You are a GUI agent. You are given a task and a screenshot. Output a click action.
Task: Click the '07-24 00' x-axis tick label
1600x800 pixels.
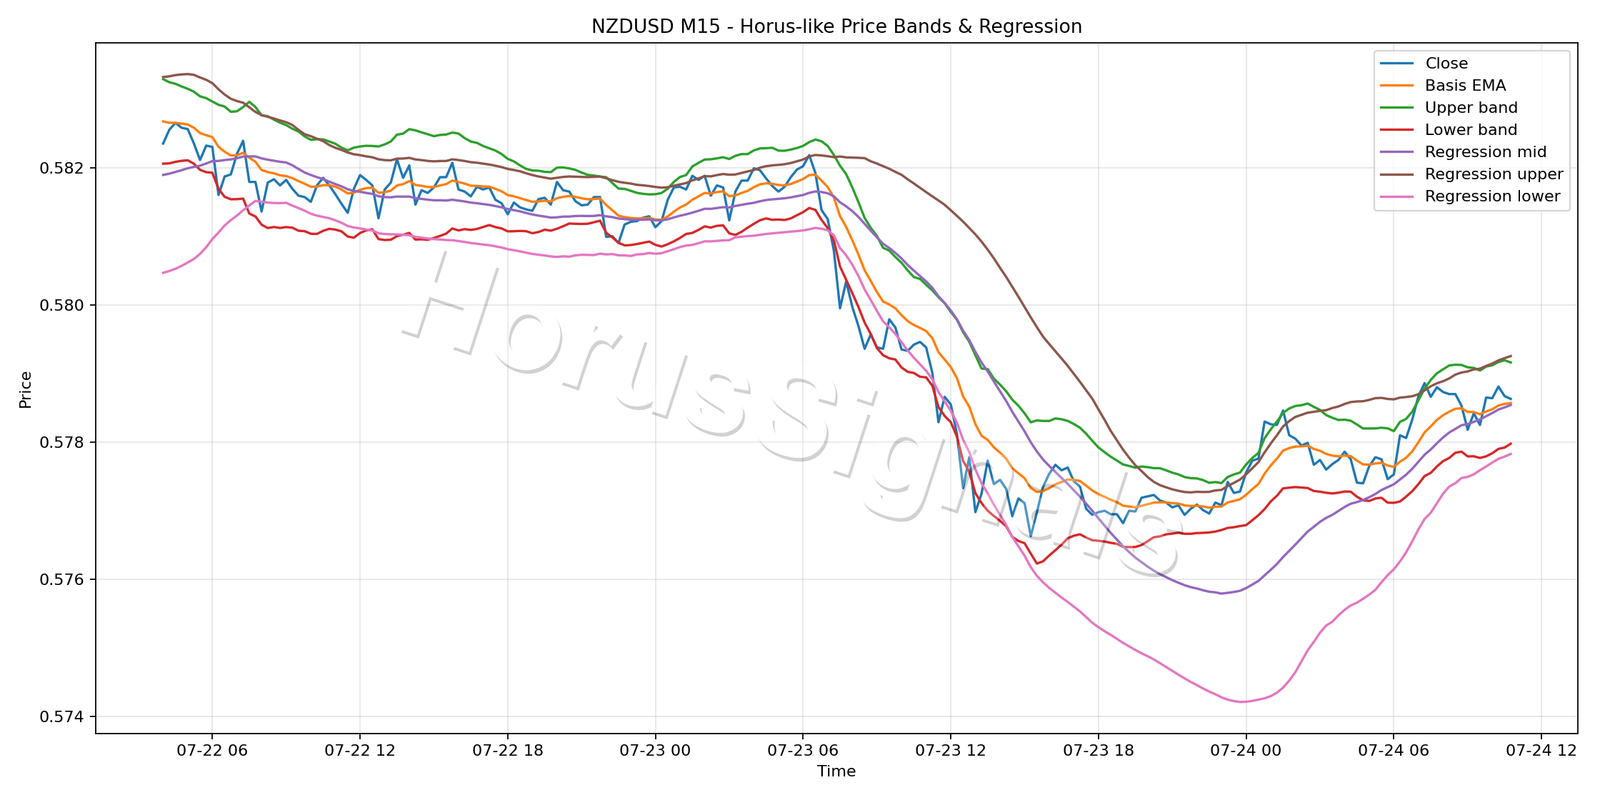[x=1246, y=749]
